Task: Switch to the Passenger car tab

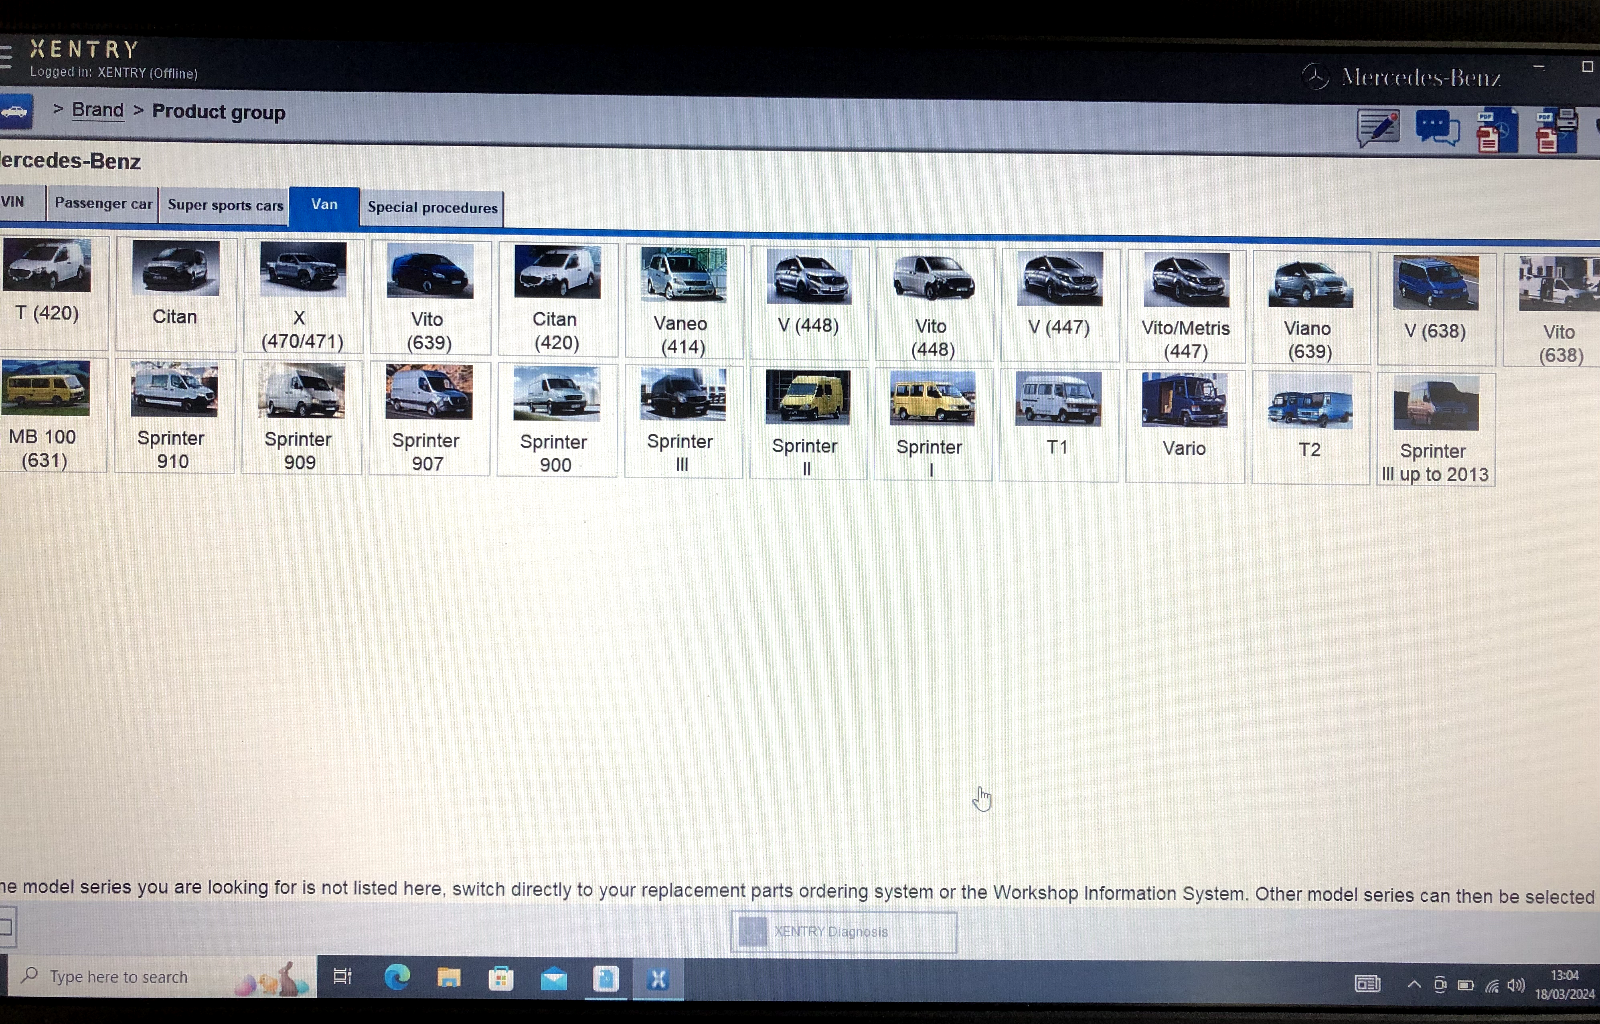Action: (103, 204)
